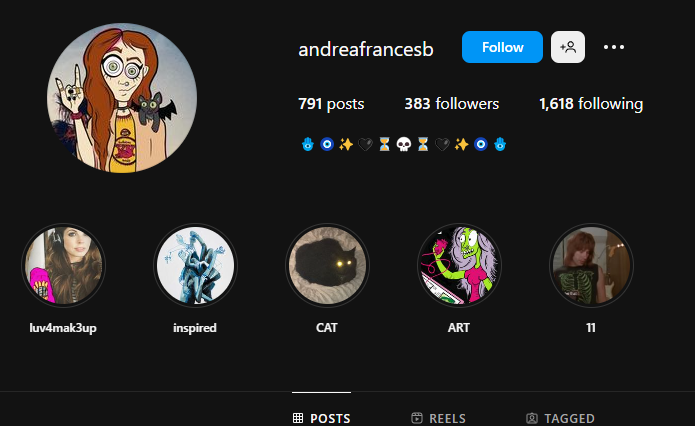Switch to the TAGGED tab
Screen dimensions: 695x426
coord(560,418)
